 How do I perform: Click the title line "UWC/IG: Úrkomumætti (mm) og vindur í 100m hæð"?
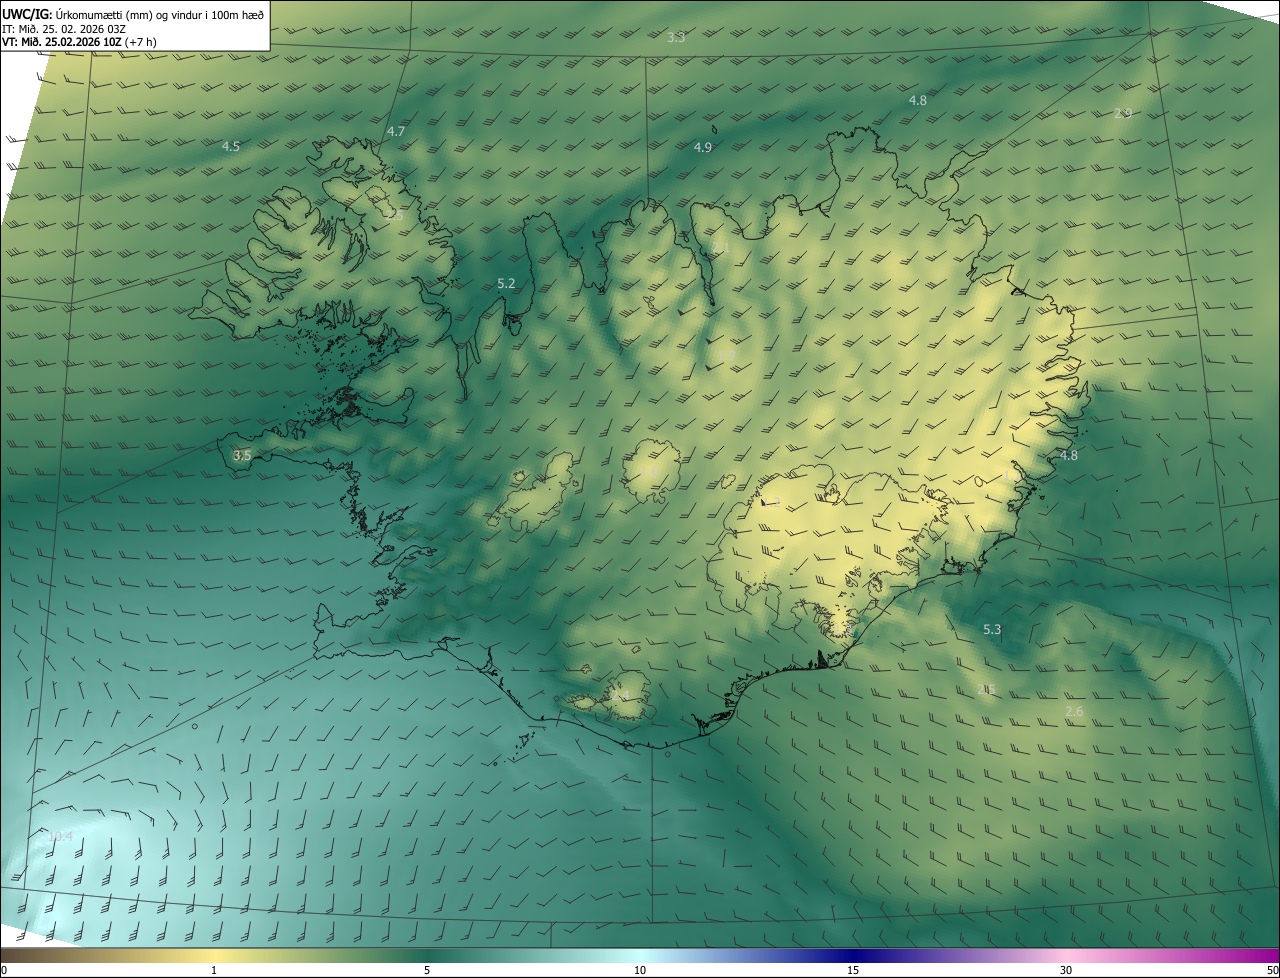133,14
